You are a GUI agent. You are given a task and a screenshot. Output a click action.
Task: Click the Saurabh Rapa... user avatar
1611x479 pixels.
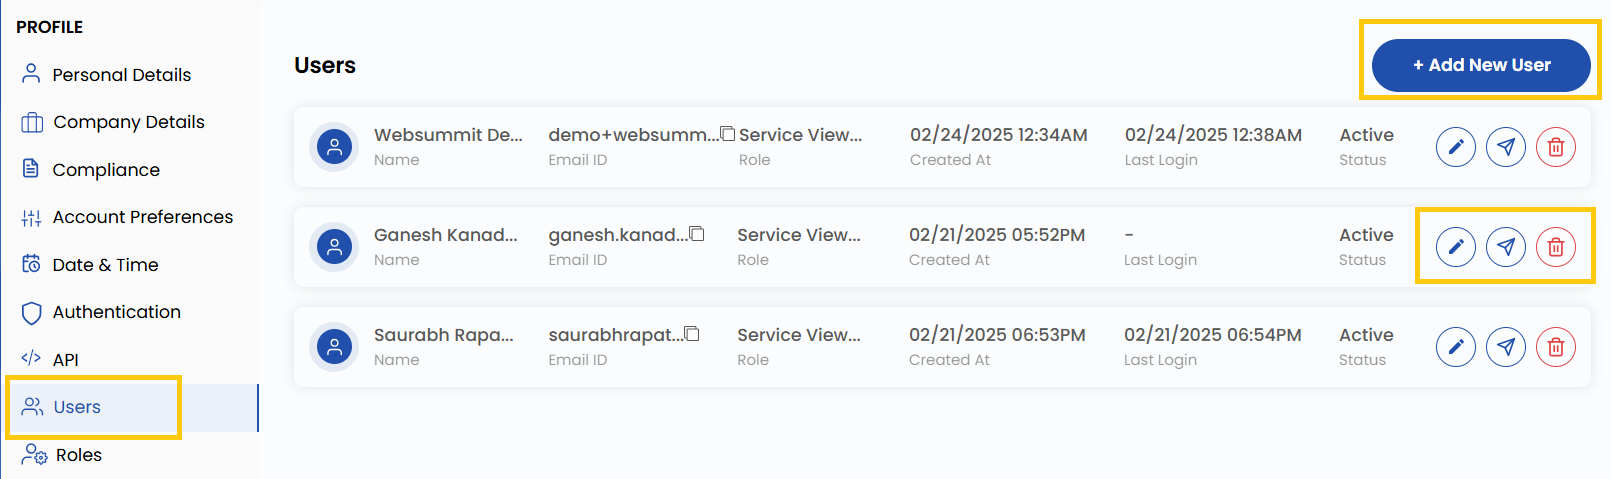tap(334, 347)
